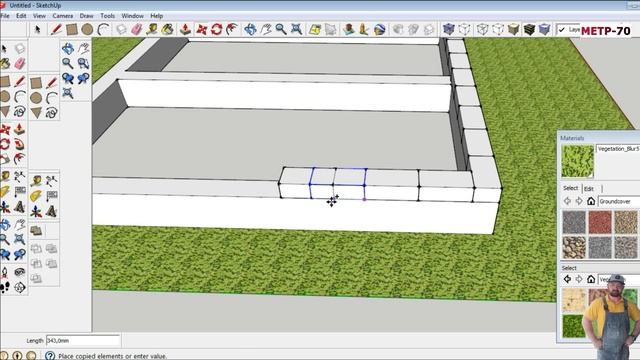Select the arrow Select tool in top toolbar
This screenshot has height=360, width=640.
click(x=38, y=29)
